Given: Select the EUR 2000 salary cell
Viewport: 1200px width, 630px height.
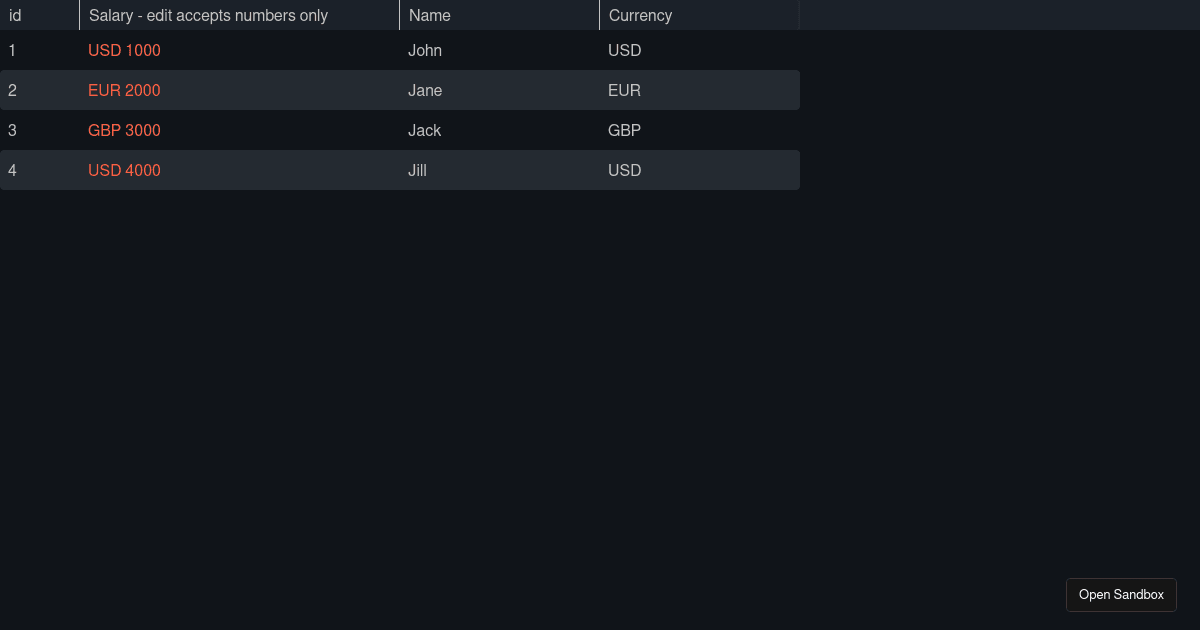Looking at the screenshot, I should click(240, 90).
